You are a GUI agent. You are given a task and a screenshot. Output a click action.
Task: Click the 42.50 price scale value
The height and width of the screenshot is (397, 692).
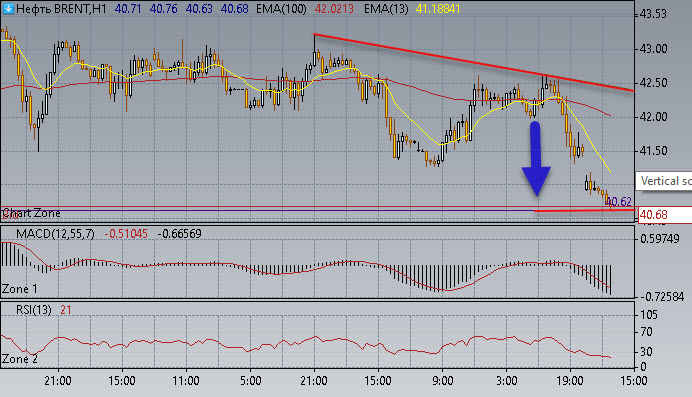(x=653, y=83)
